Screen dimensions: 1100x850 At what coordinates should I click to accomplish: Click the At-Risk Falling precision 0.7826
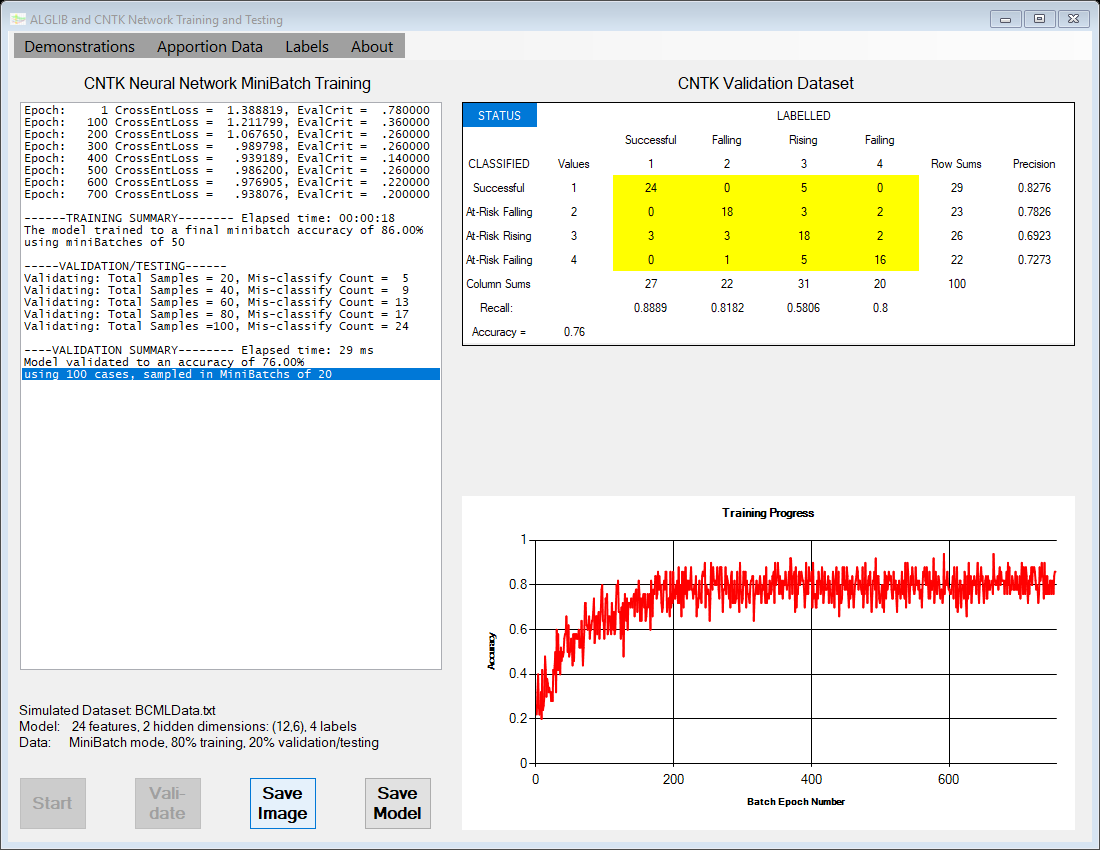click(1034, 212)
